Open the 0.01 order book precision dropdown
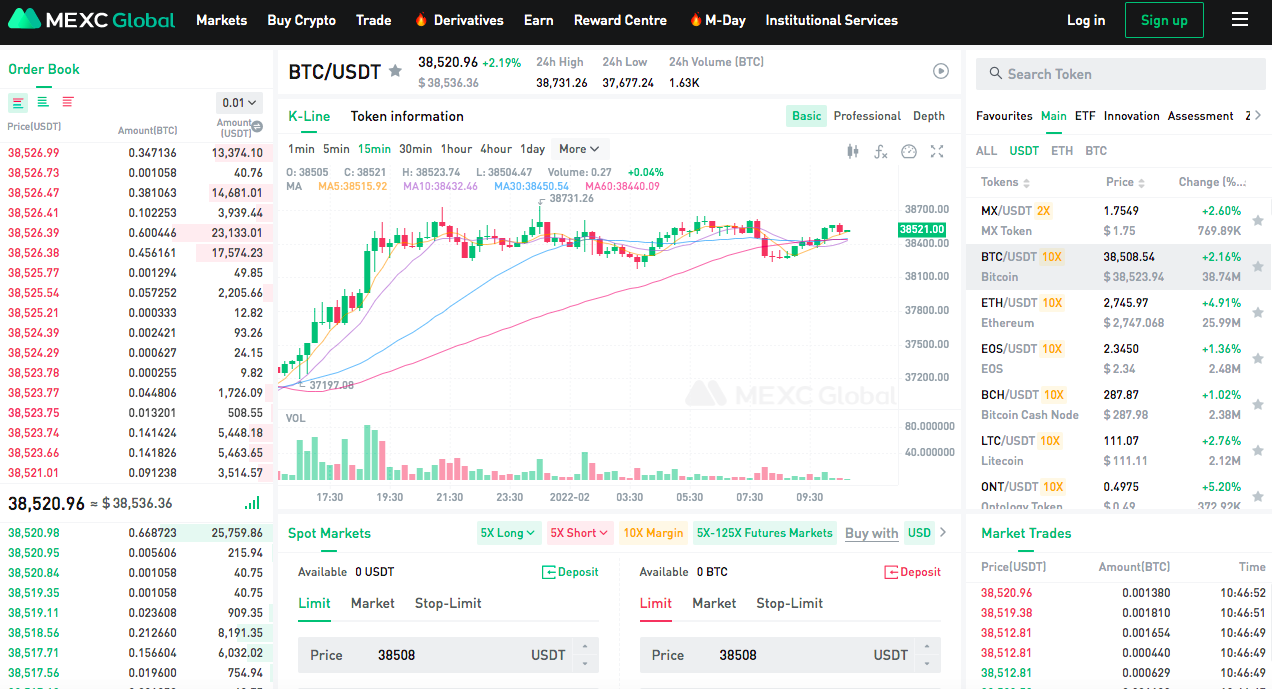 tap(240, 102)
